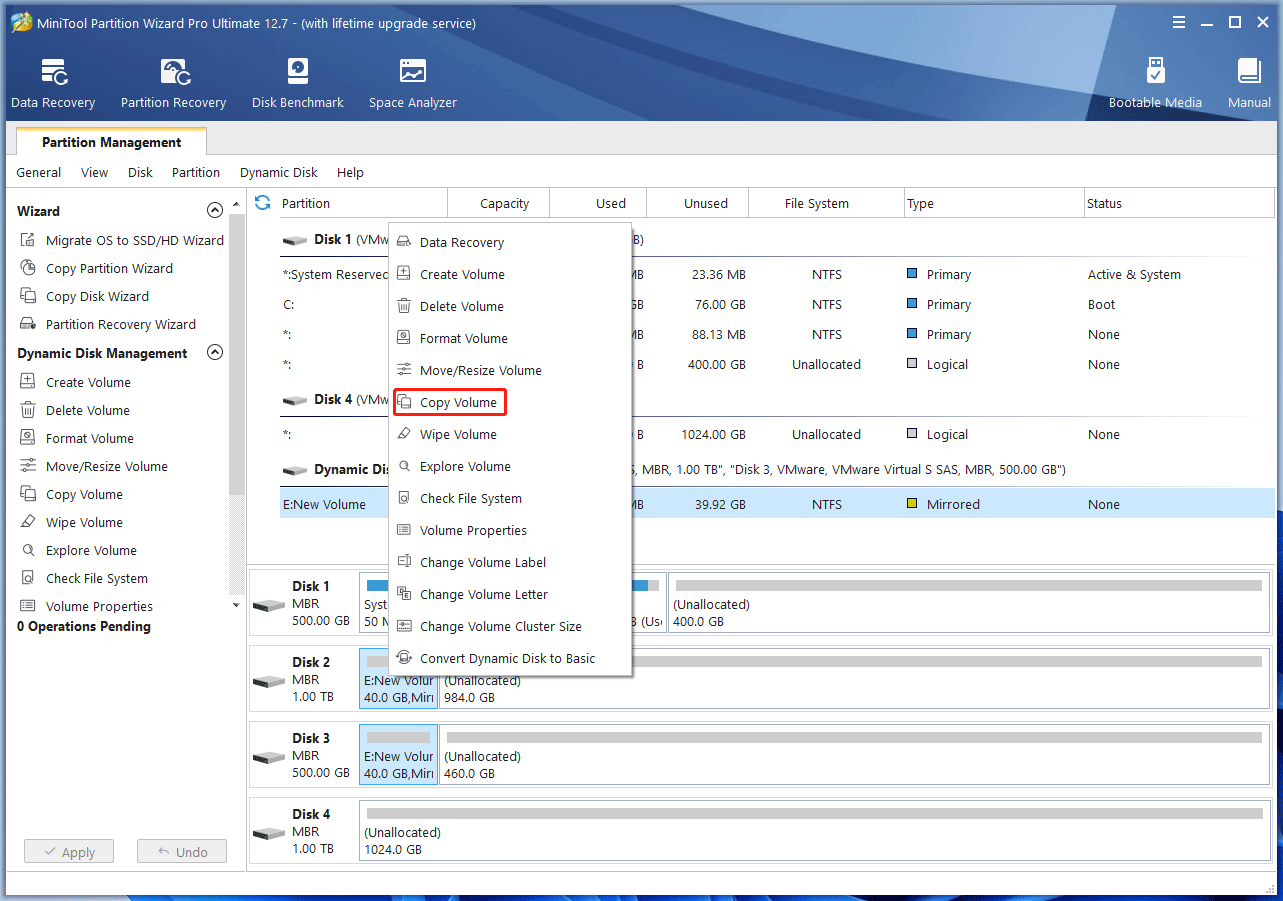Select Disk 3 unallocated 460.0 GB block
Screen dimensions: 1283x901
[x=853, y=757]
